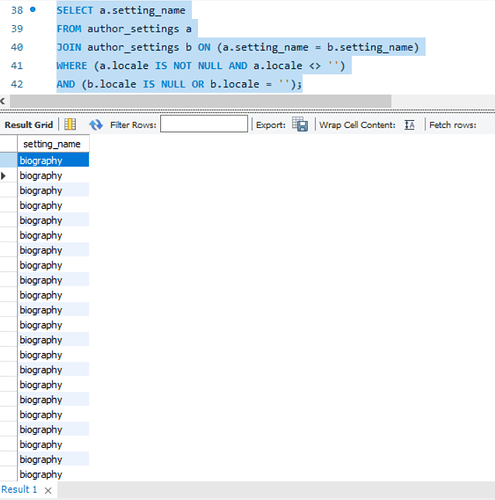Image resolution: width=495 pixels, height=500 pixels.
Task: Export recordset to external file
Action: [x=300, y=124]
